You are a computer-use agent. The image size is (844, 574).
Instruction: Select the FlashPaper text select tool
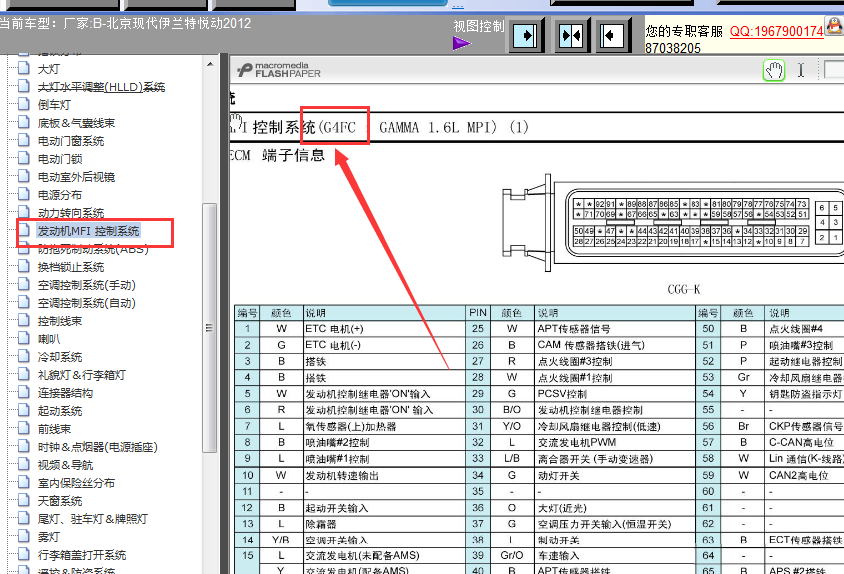pyautogui.click(x=801, y=71)
